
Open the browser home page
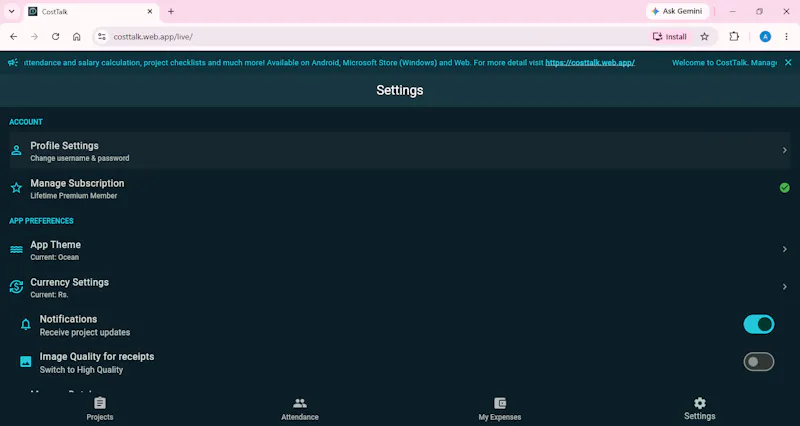coord(77,37)
